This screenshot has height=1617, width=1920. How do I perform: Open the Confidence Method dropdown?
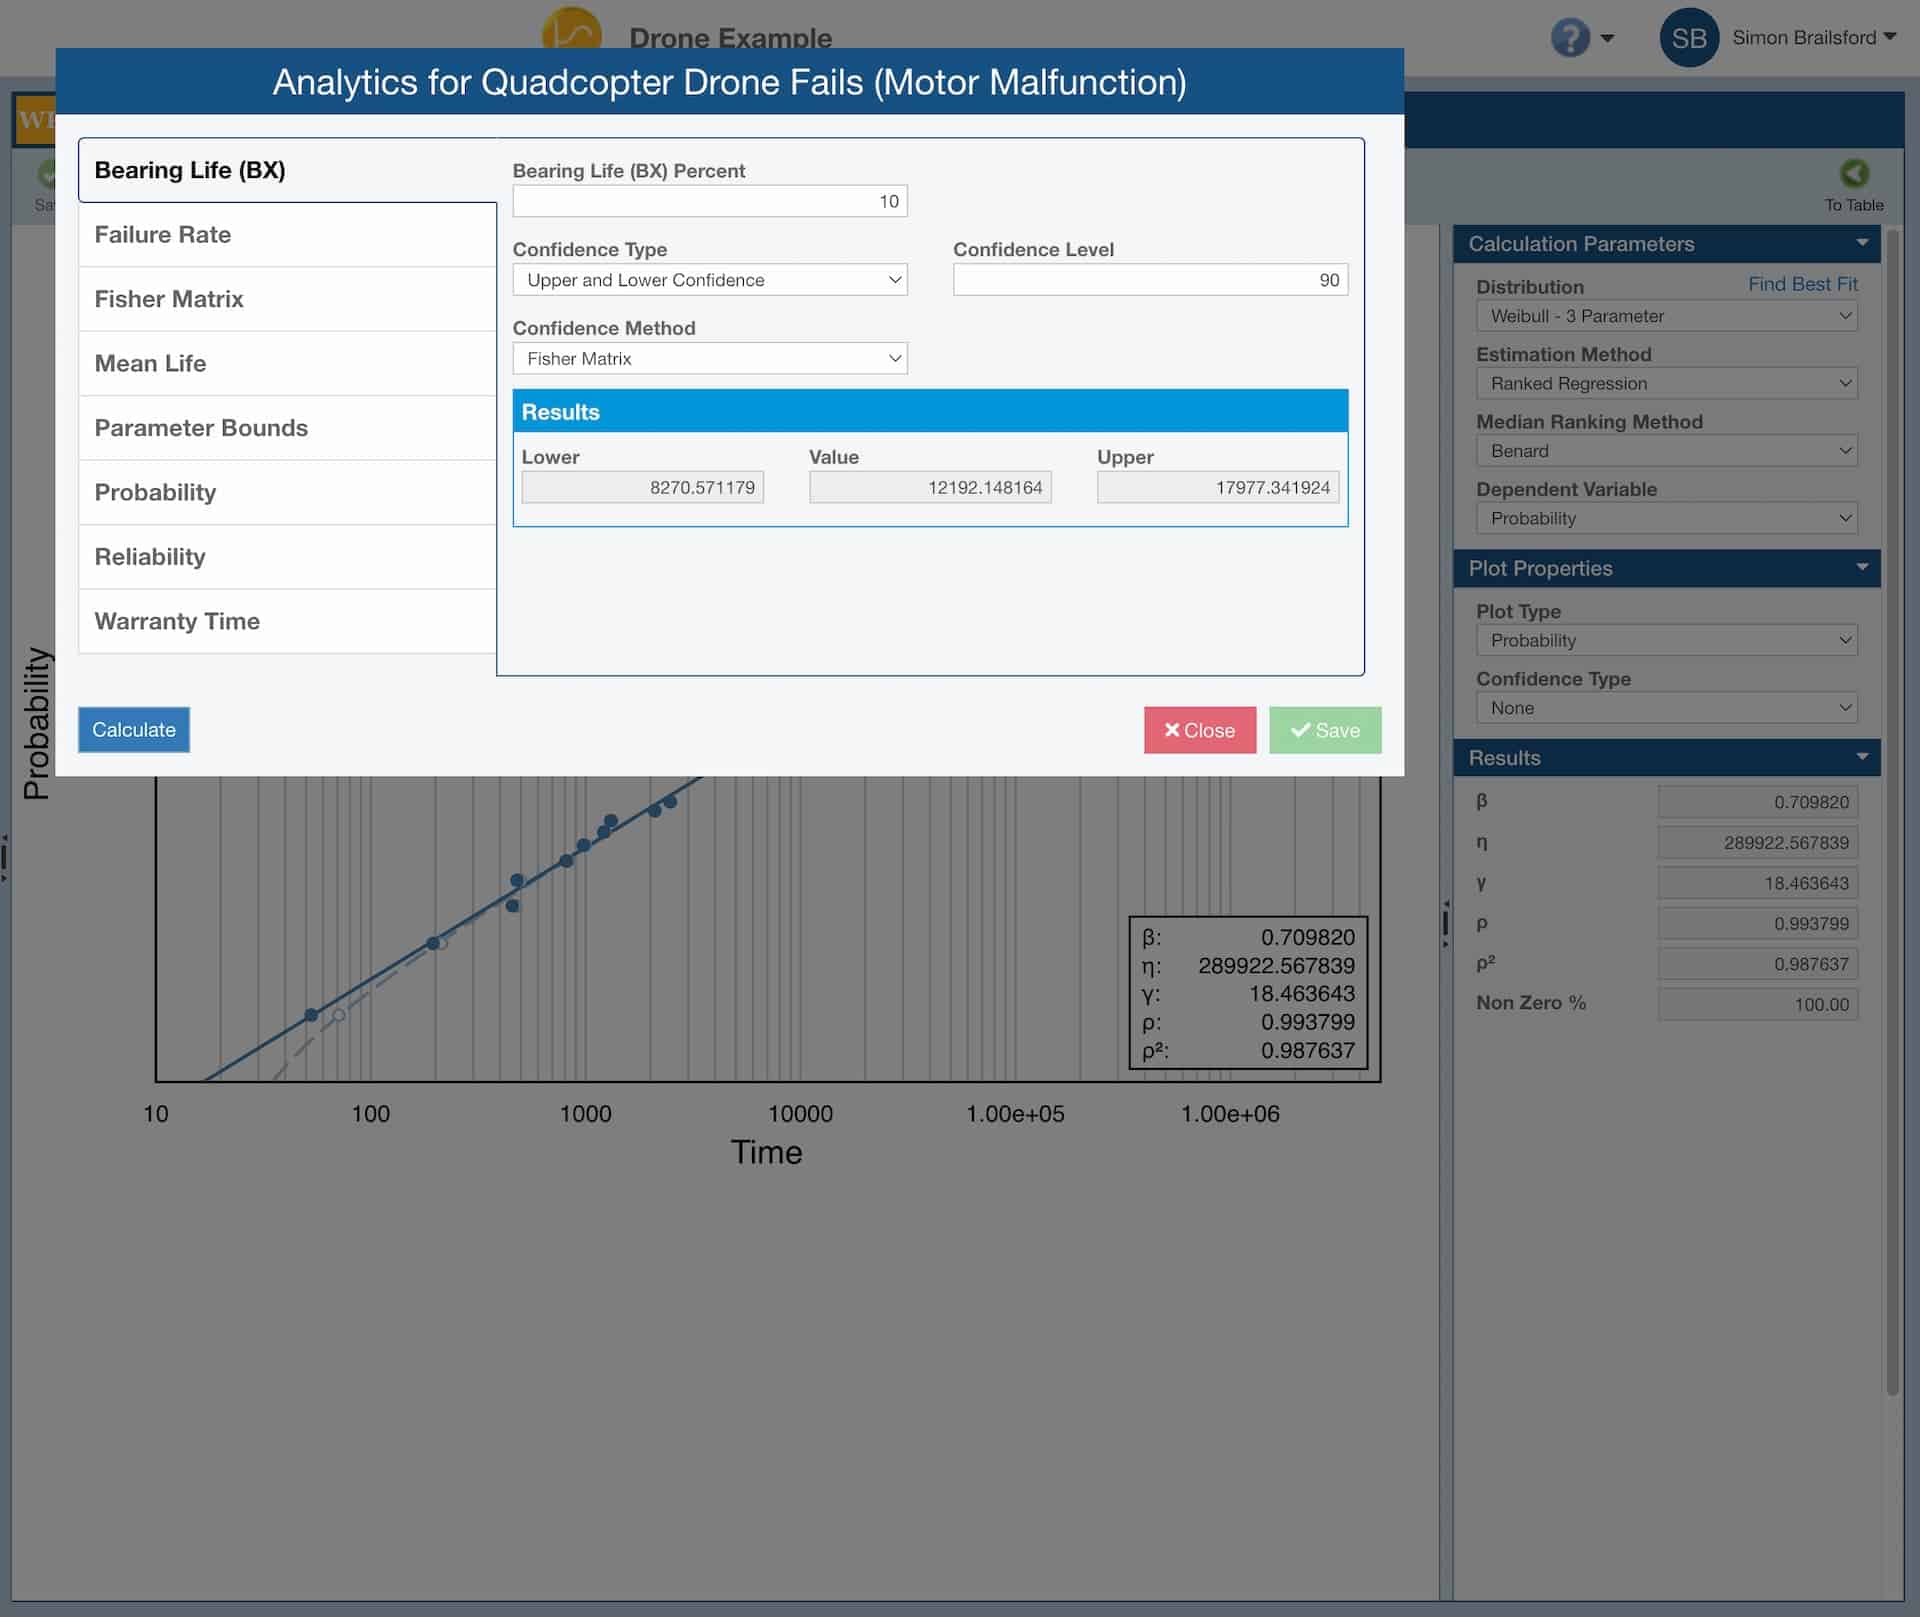pos(710,358)
